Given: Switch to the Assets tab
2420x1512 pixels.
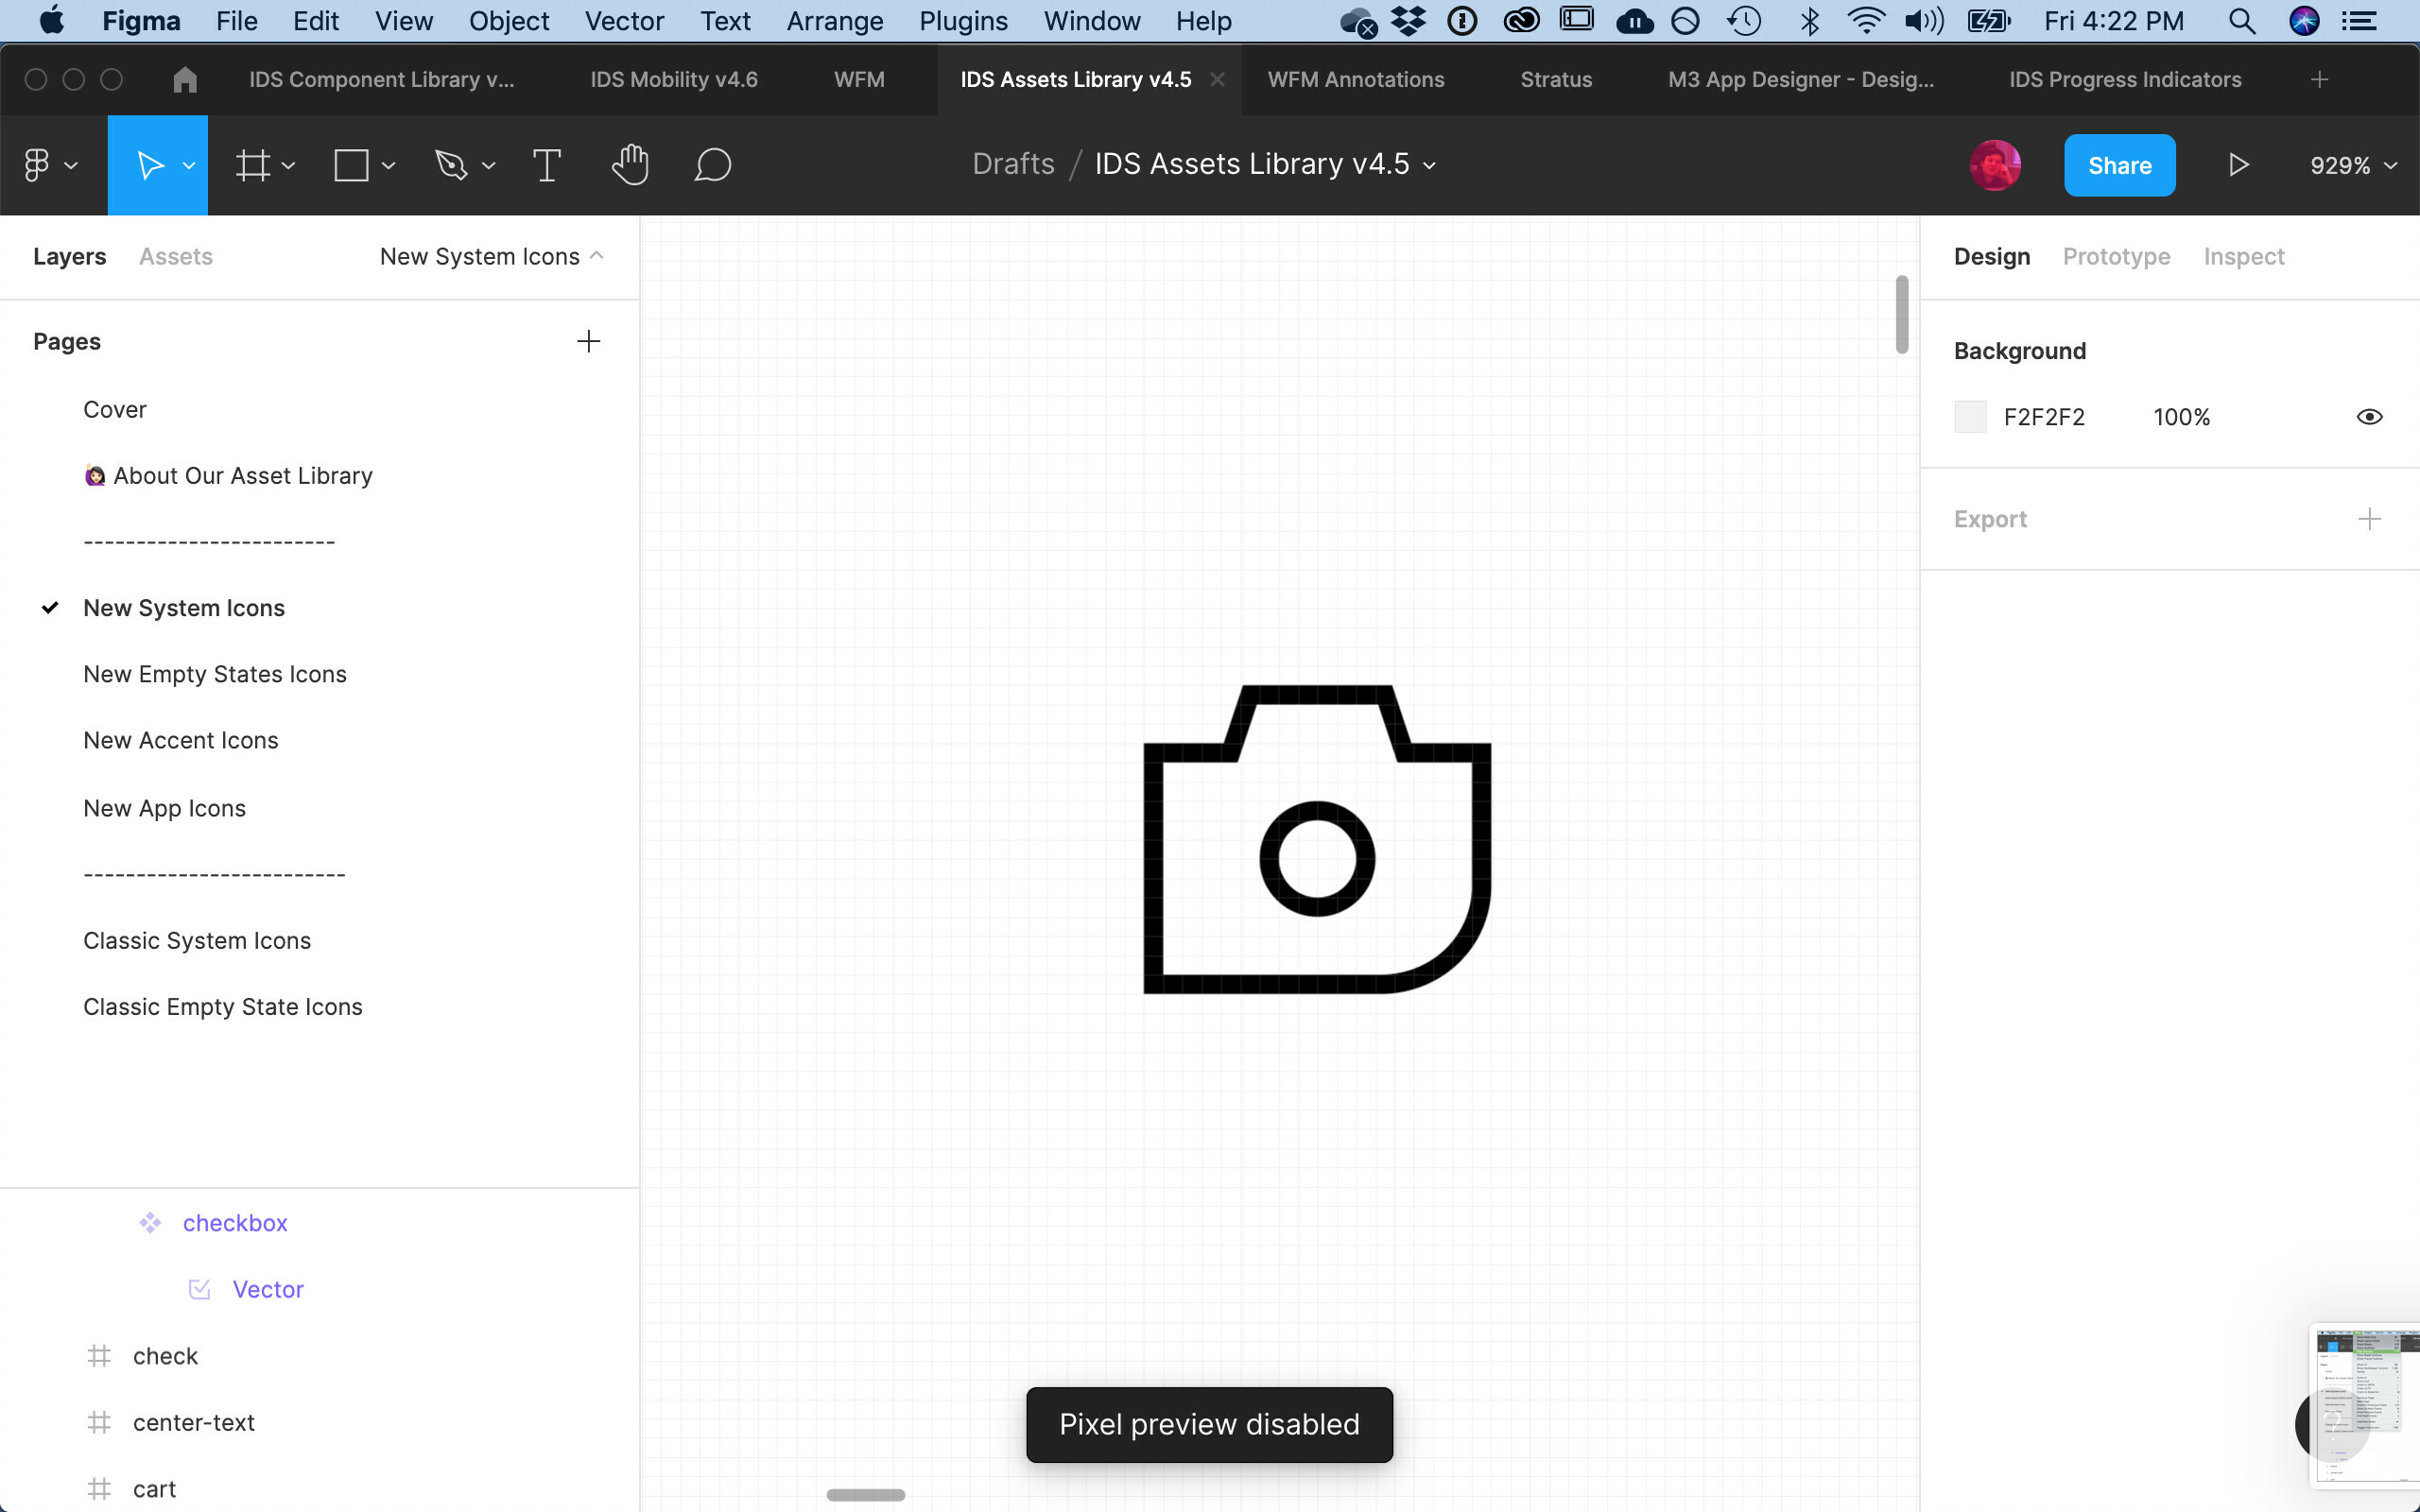Looking at the screenshot, I should tap(176, 257).
